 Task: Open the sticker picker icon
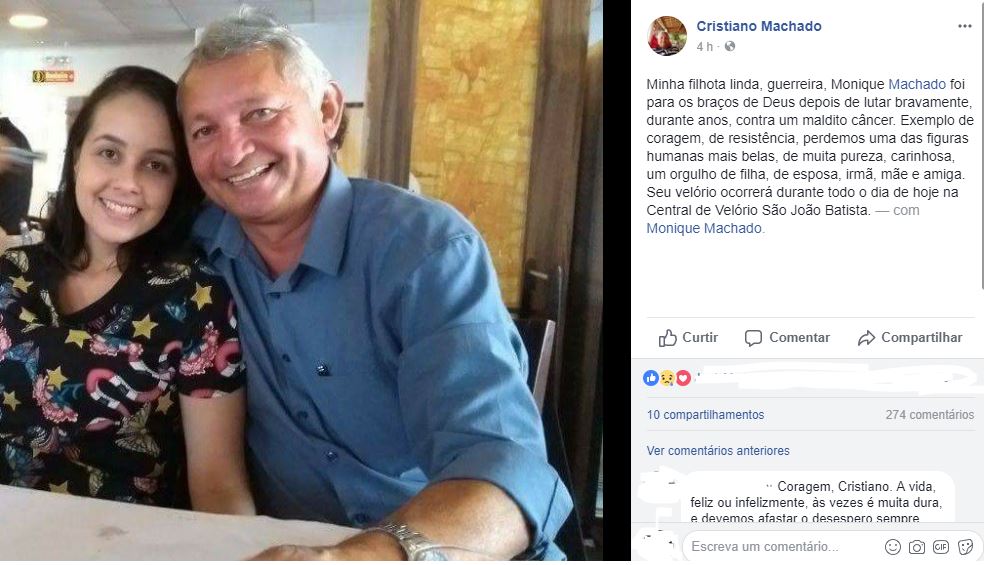click(x=966, y=547)
